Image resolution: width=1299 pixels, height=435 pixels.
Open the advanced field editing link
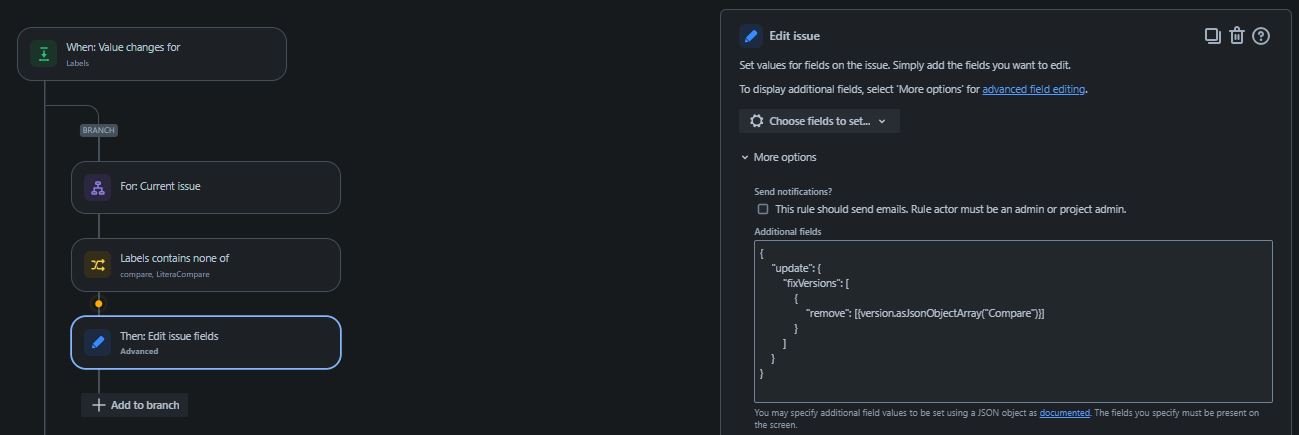tap(1034, 89)
